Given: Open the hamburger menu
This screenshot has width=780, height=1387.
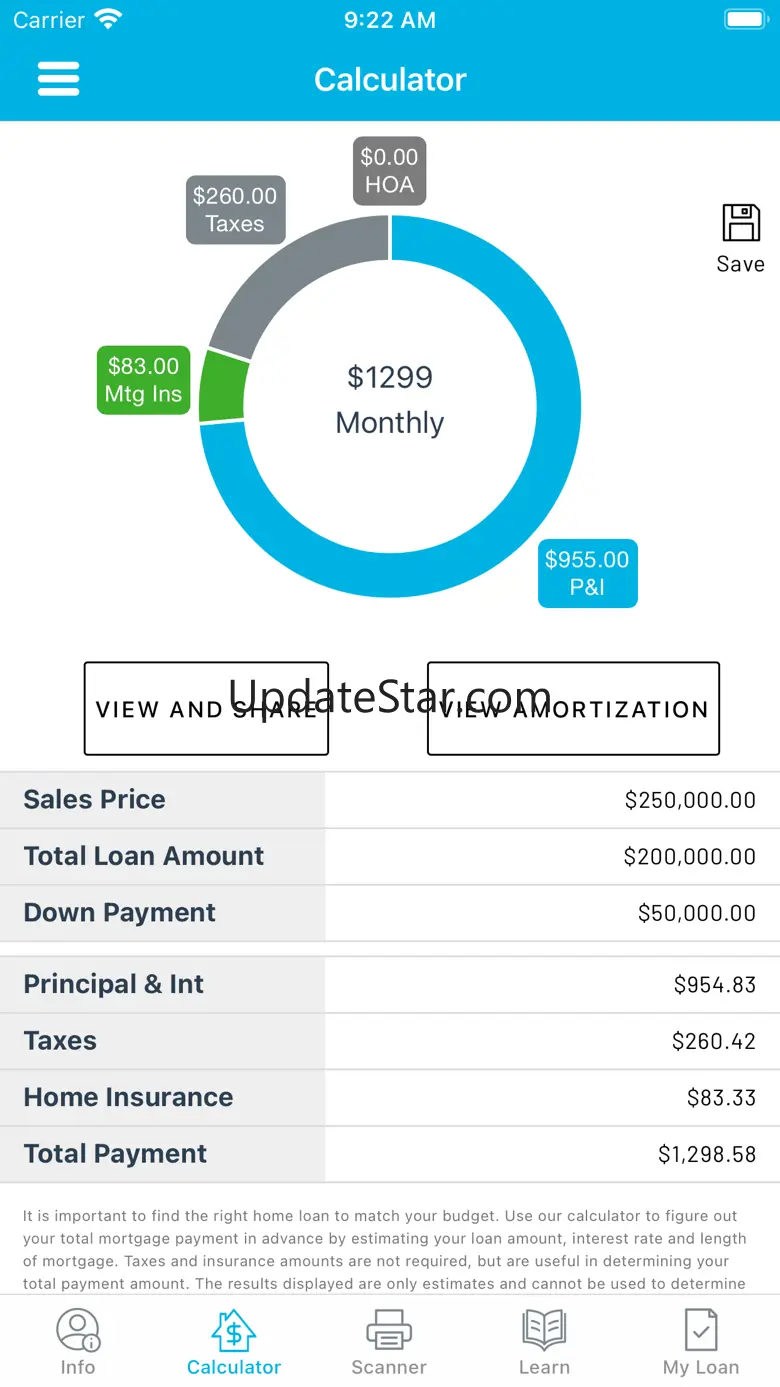Looking at the screenshot, I should (x=58, y=79).
